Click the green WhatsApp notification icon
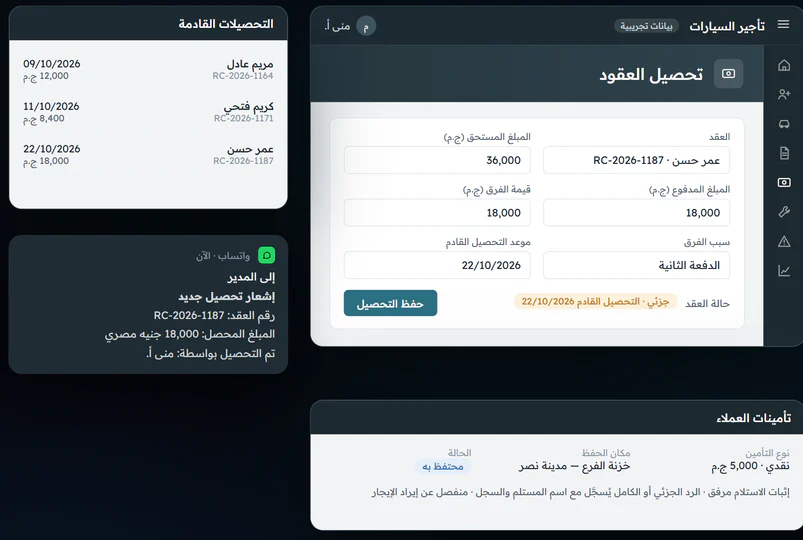The width and height of the screenshot is (803, 540). [x=266, y=255]
